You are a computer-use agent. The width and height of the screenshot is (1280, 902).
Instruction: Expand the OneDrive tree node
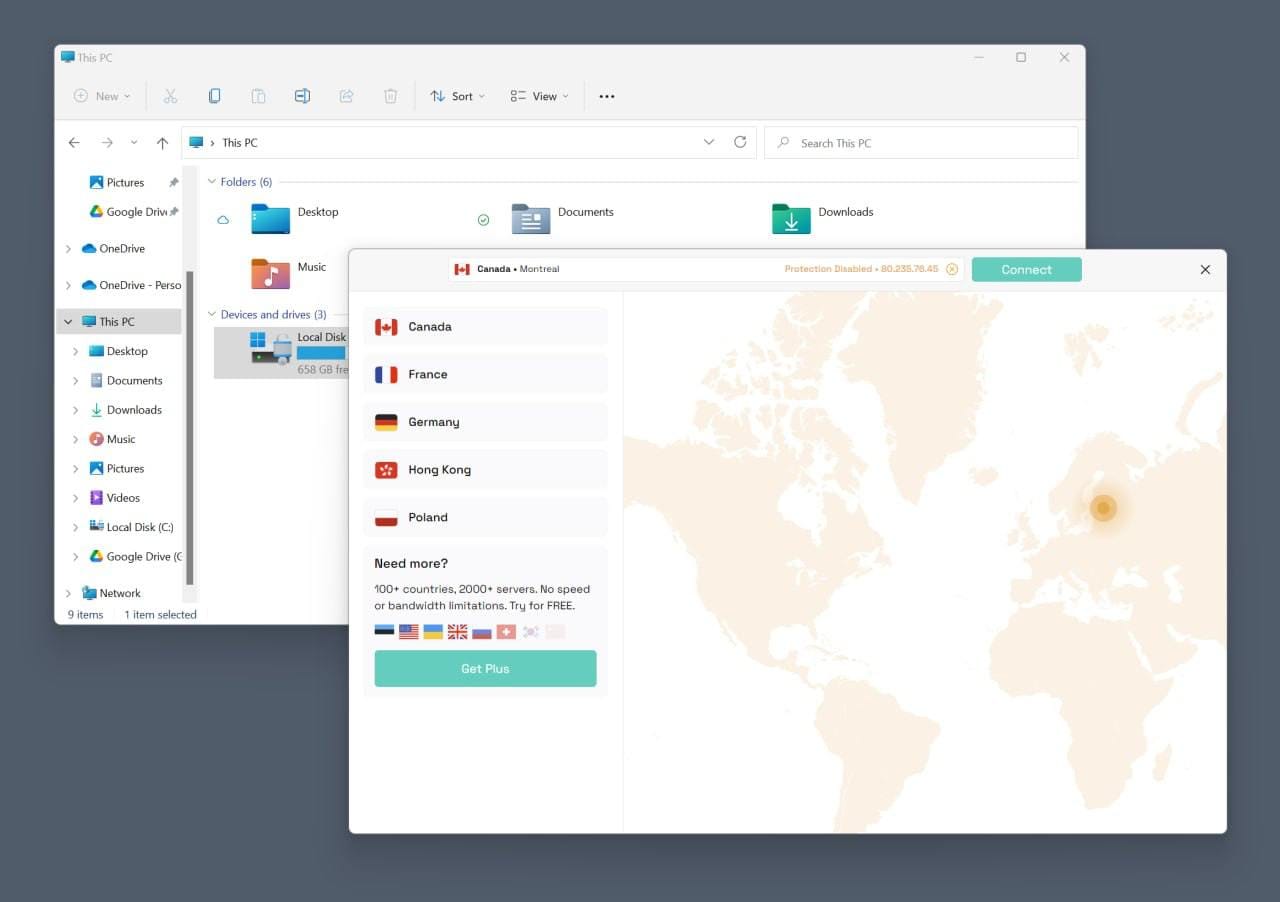tap(68, 249)
